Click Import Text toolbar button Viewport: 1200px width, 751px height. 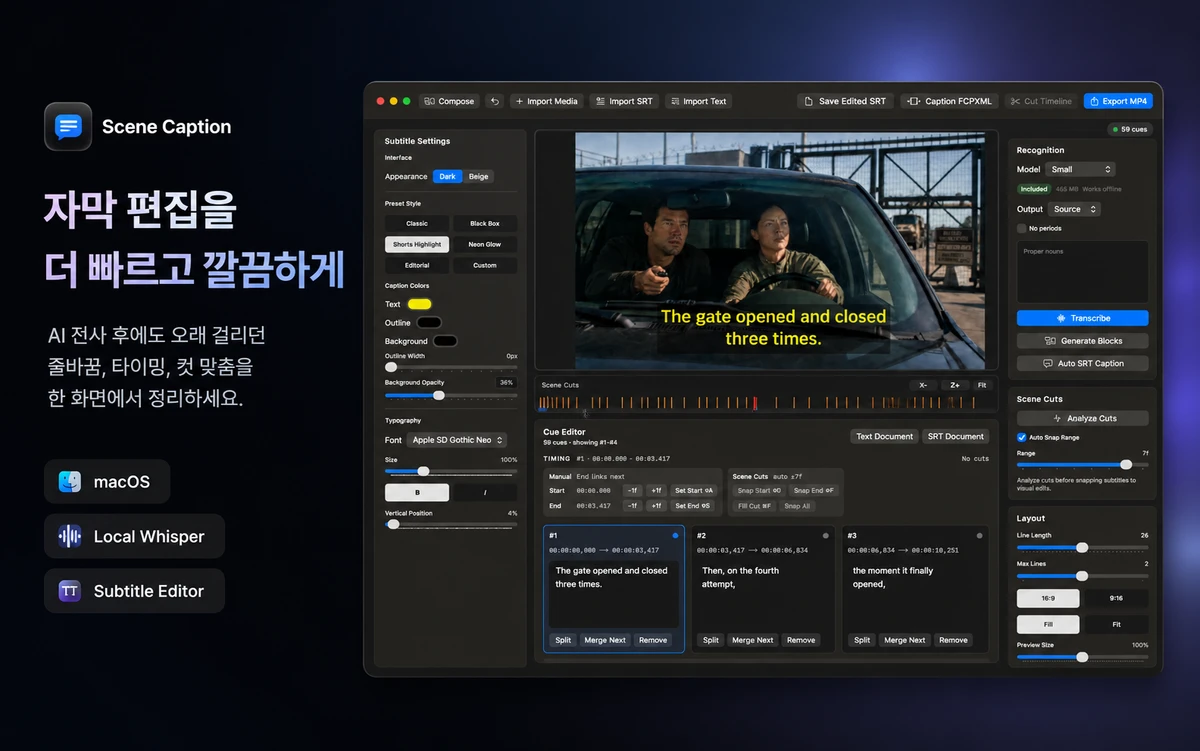(698, 101)
